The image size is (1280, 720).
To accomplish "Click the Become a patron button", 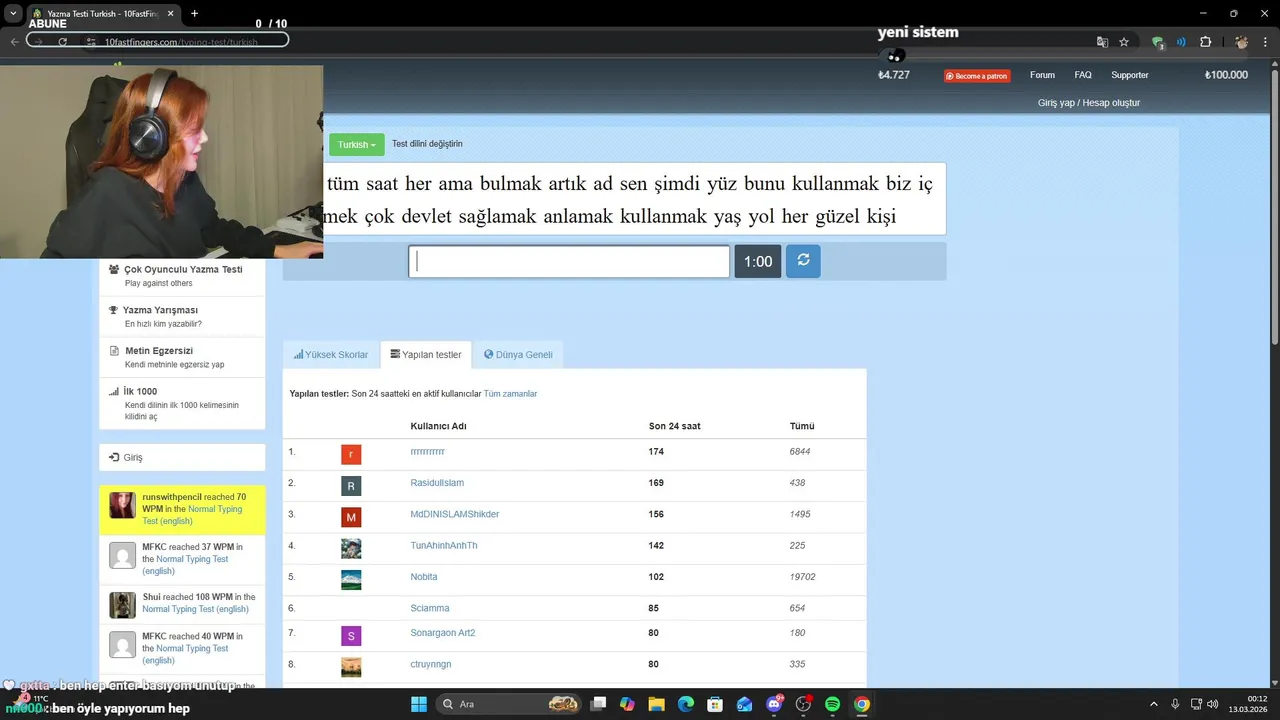I will coord(977,76).
